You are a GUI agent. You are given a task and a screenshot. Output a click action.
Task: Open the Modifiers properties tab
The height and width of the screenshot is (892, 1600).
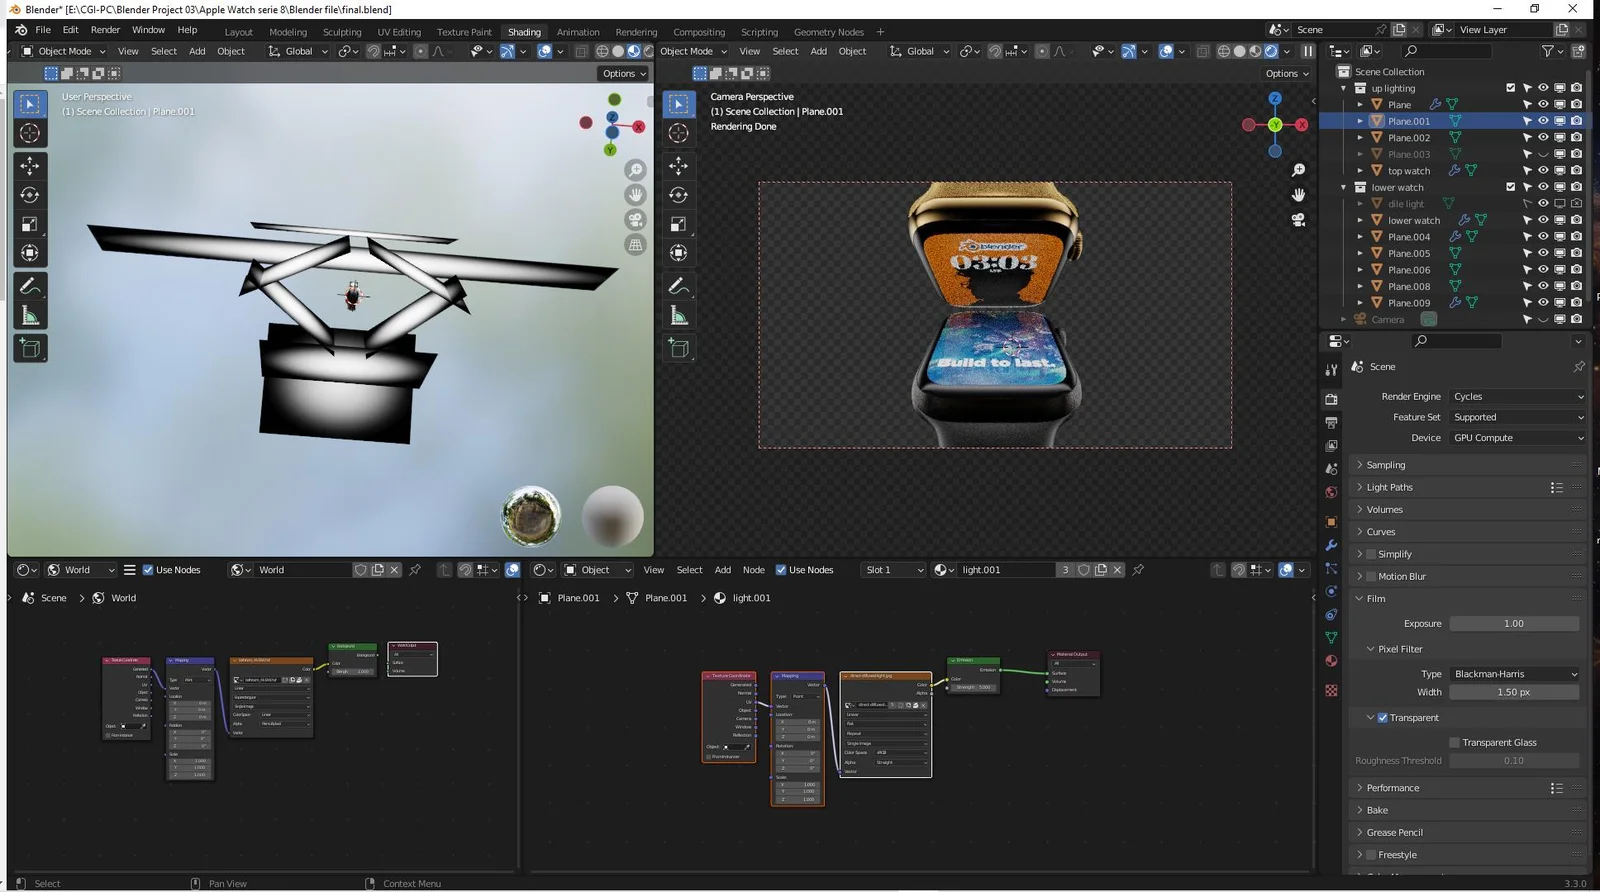tap(1331, 546)
